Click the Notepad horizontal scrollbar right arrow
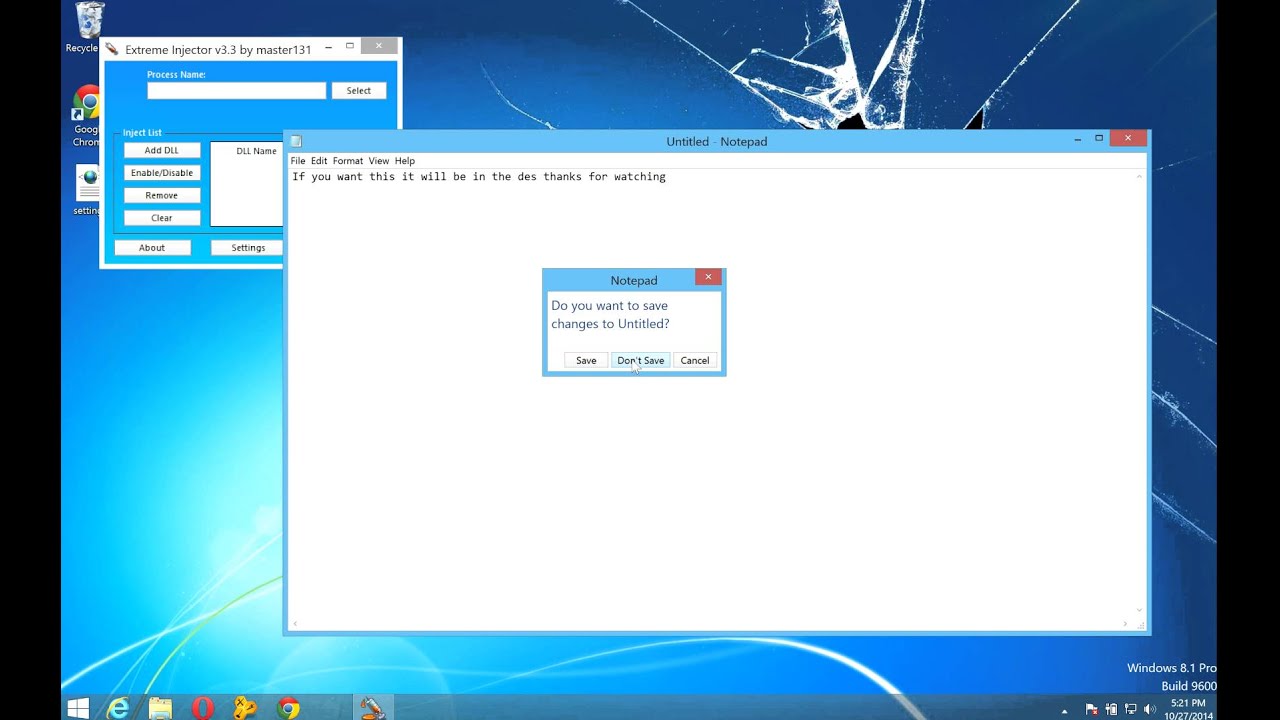The image size is (1280, 720). (x=1126, y=624)
